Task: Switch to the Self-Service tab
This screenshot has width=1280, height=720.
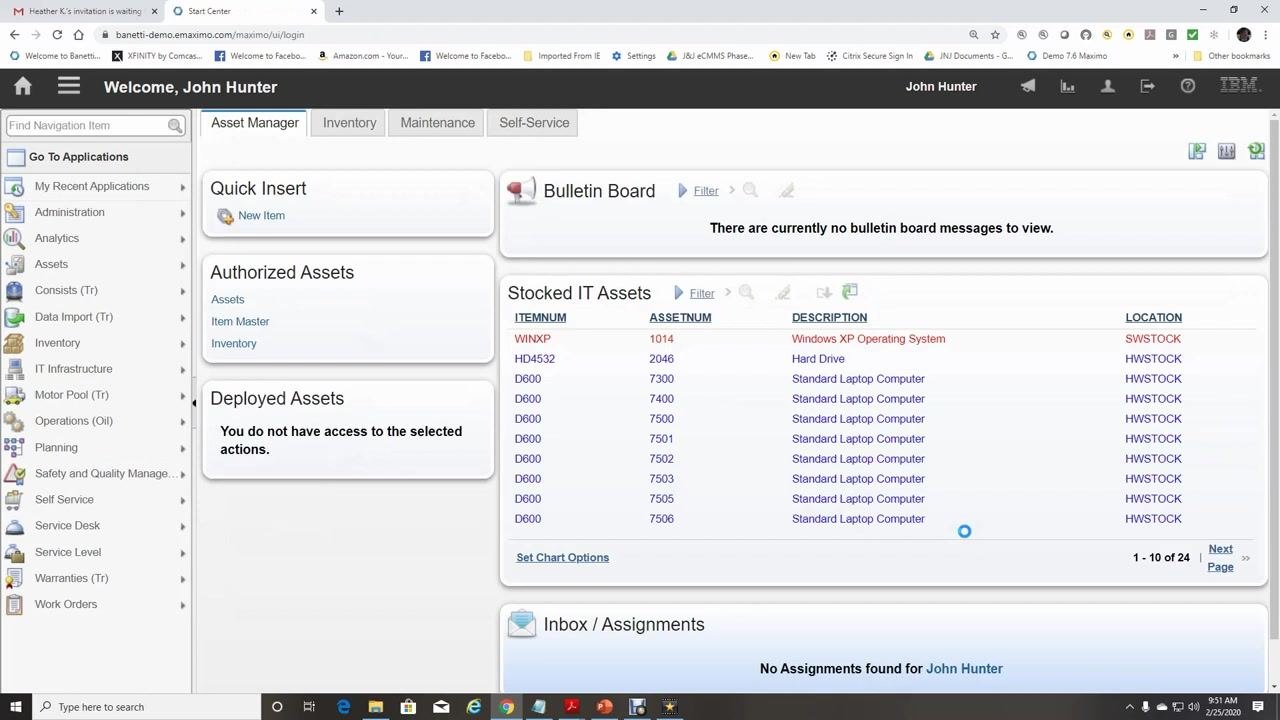Action: [x=534, y=123]
